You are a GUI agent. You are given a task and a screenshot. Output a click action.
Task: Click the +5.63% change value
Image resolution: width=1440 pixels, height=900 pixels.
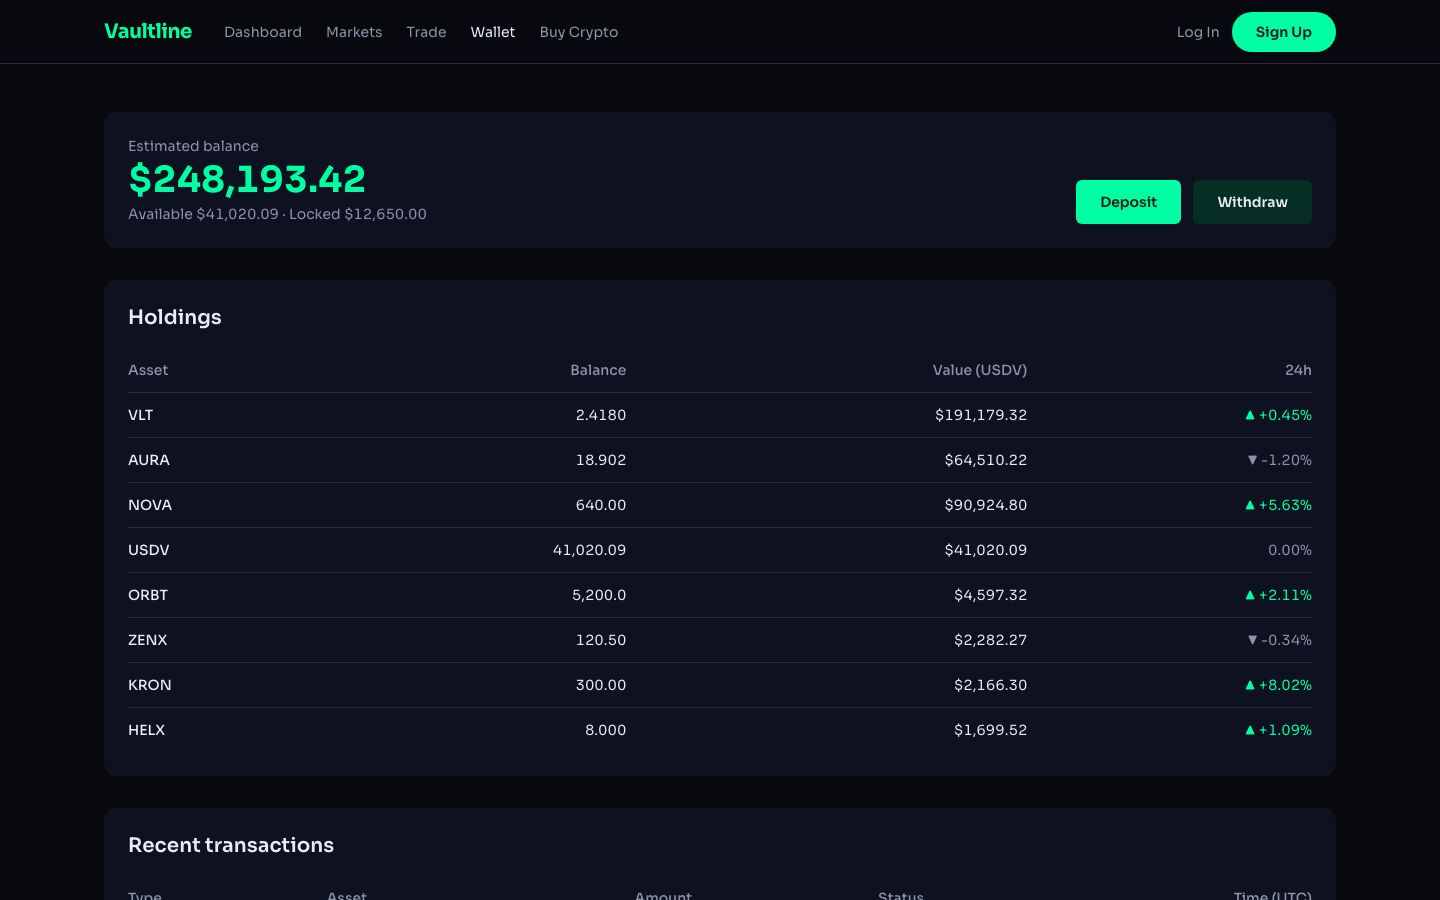coord(1285,505)
